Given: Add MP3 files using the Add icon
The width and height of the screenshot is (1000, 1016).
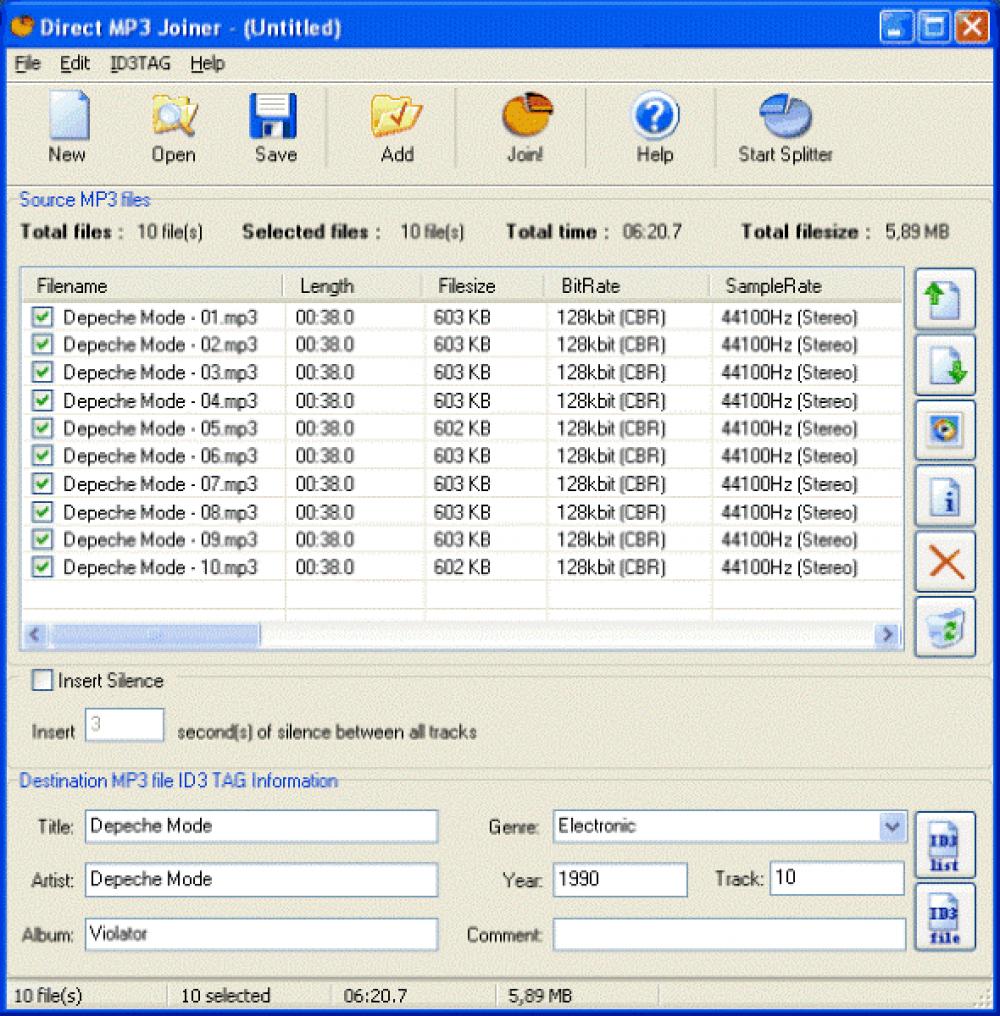Looking at the screenshot, I should [x=397, y=124].
